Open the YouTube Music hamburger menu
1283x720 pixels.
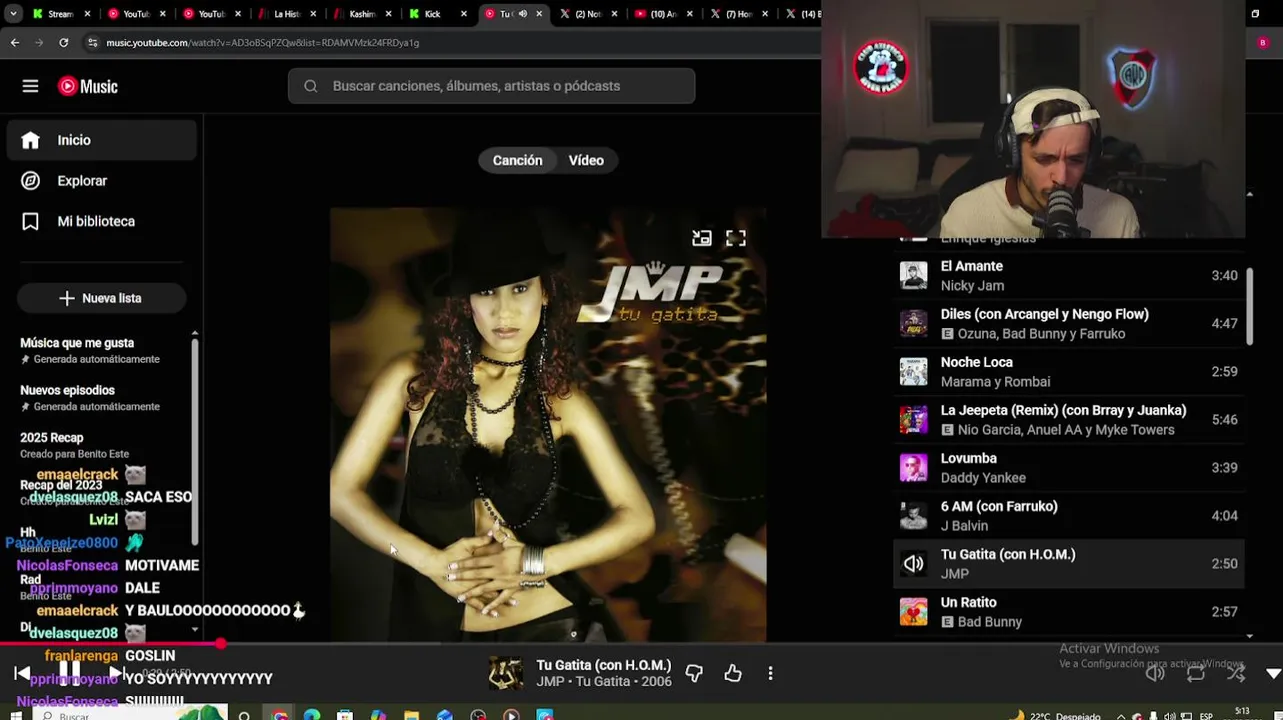(x=30, y=86)
